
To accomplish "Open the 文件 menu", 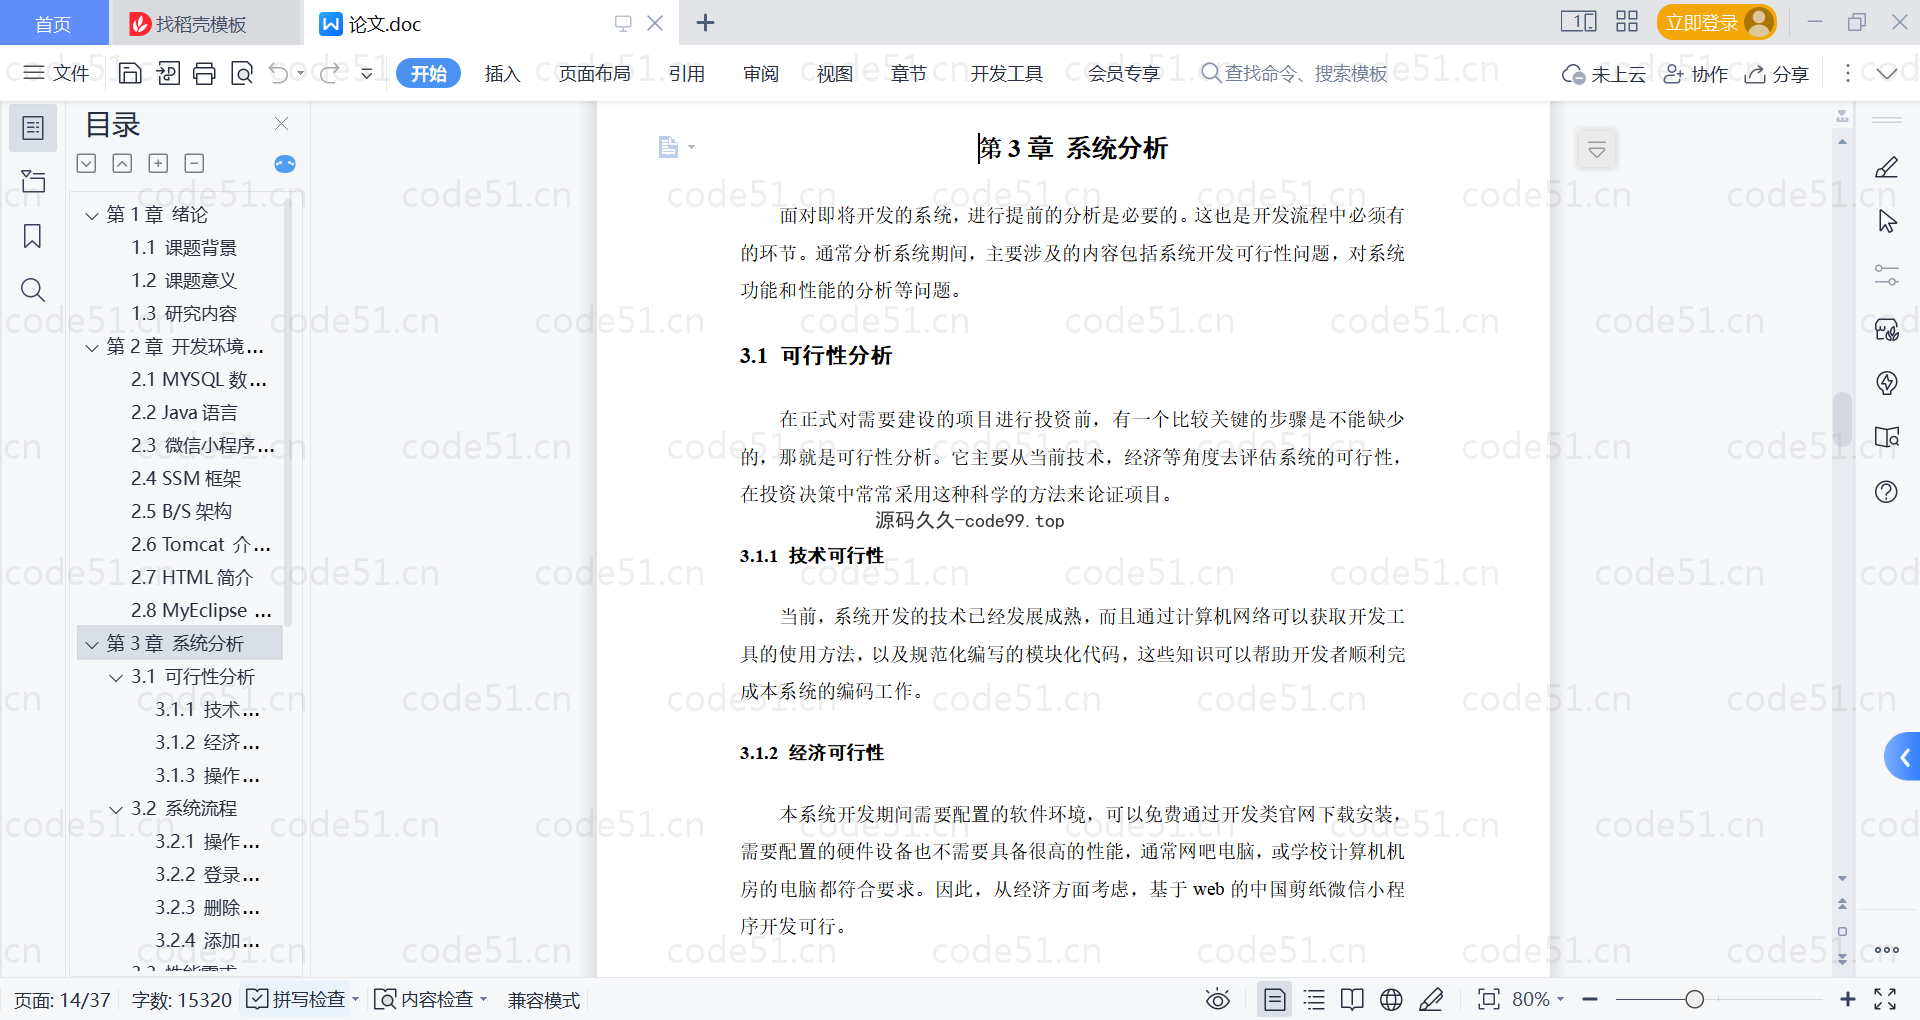I will pos(57,73).
